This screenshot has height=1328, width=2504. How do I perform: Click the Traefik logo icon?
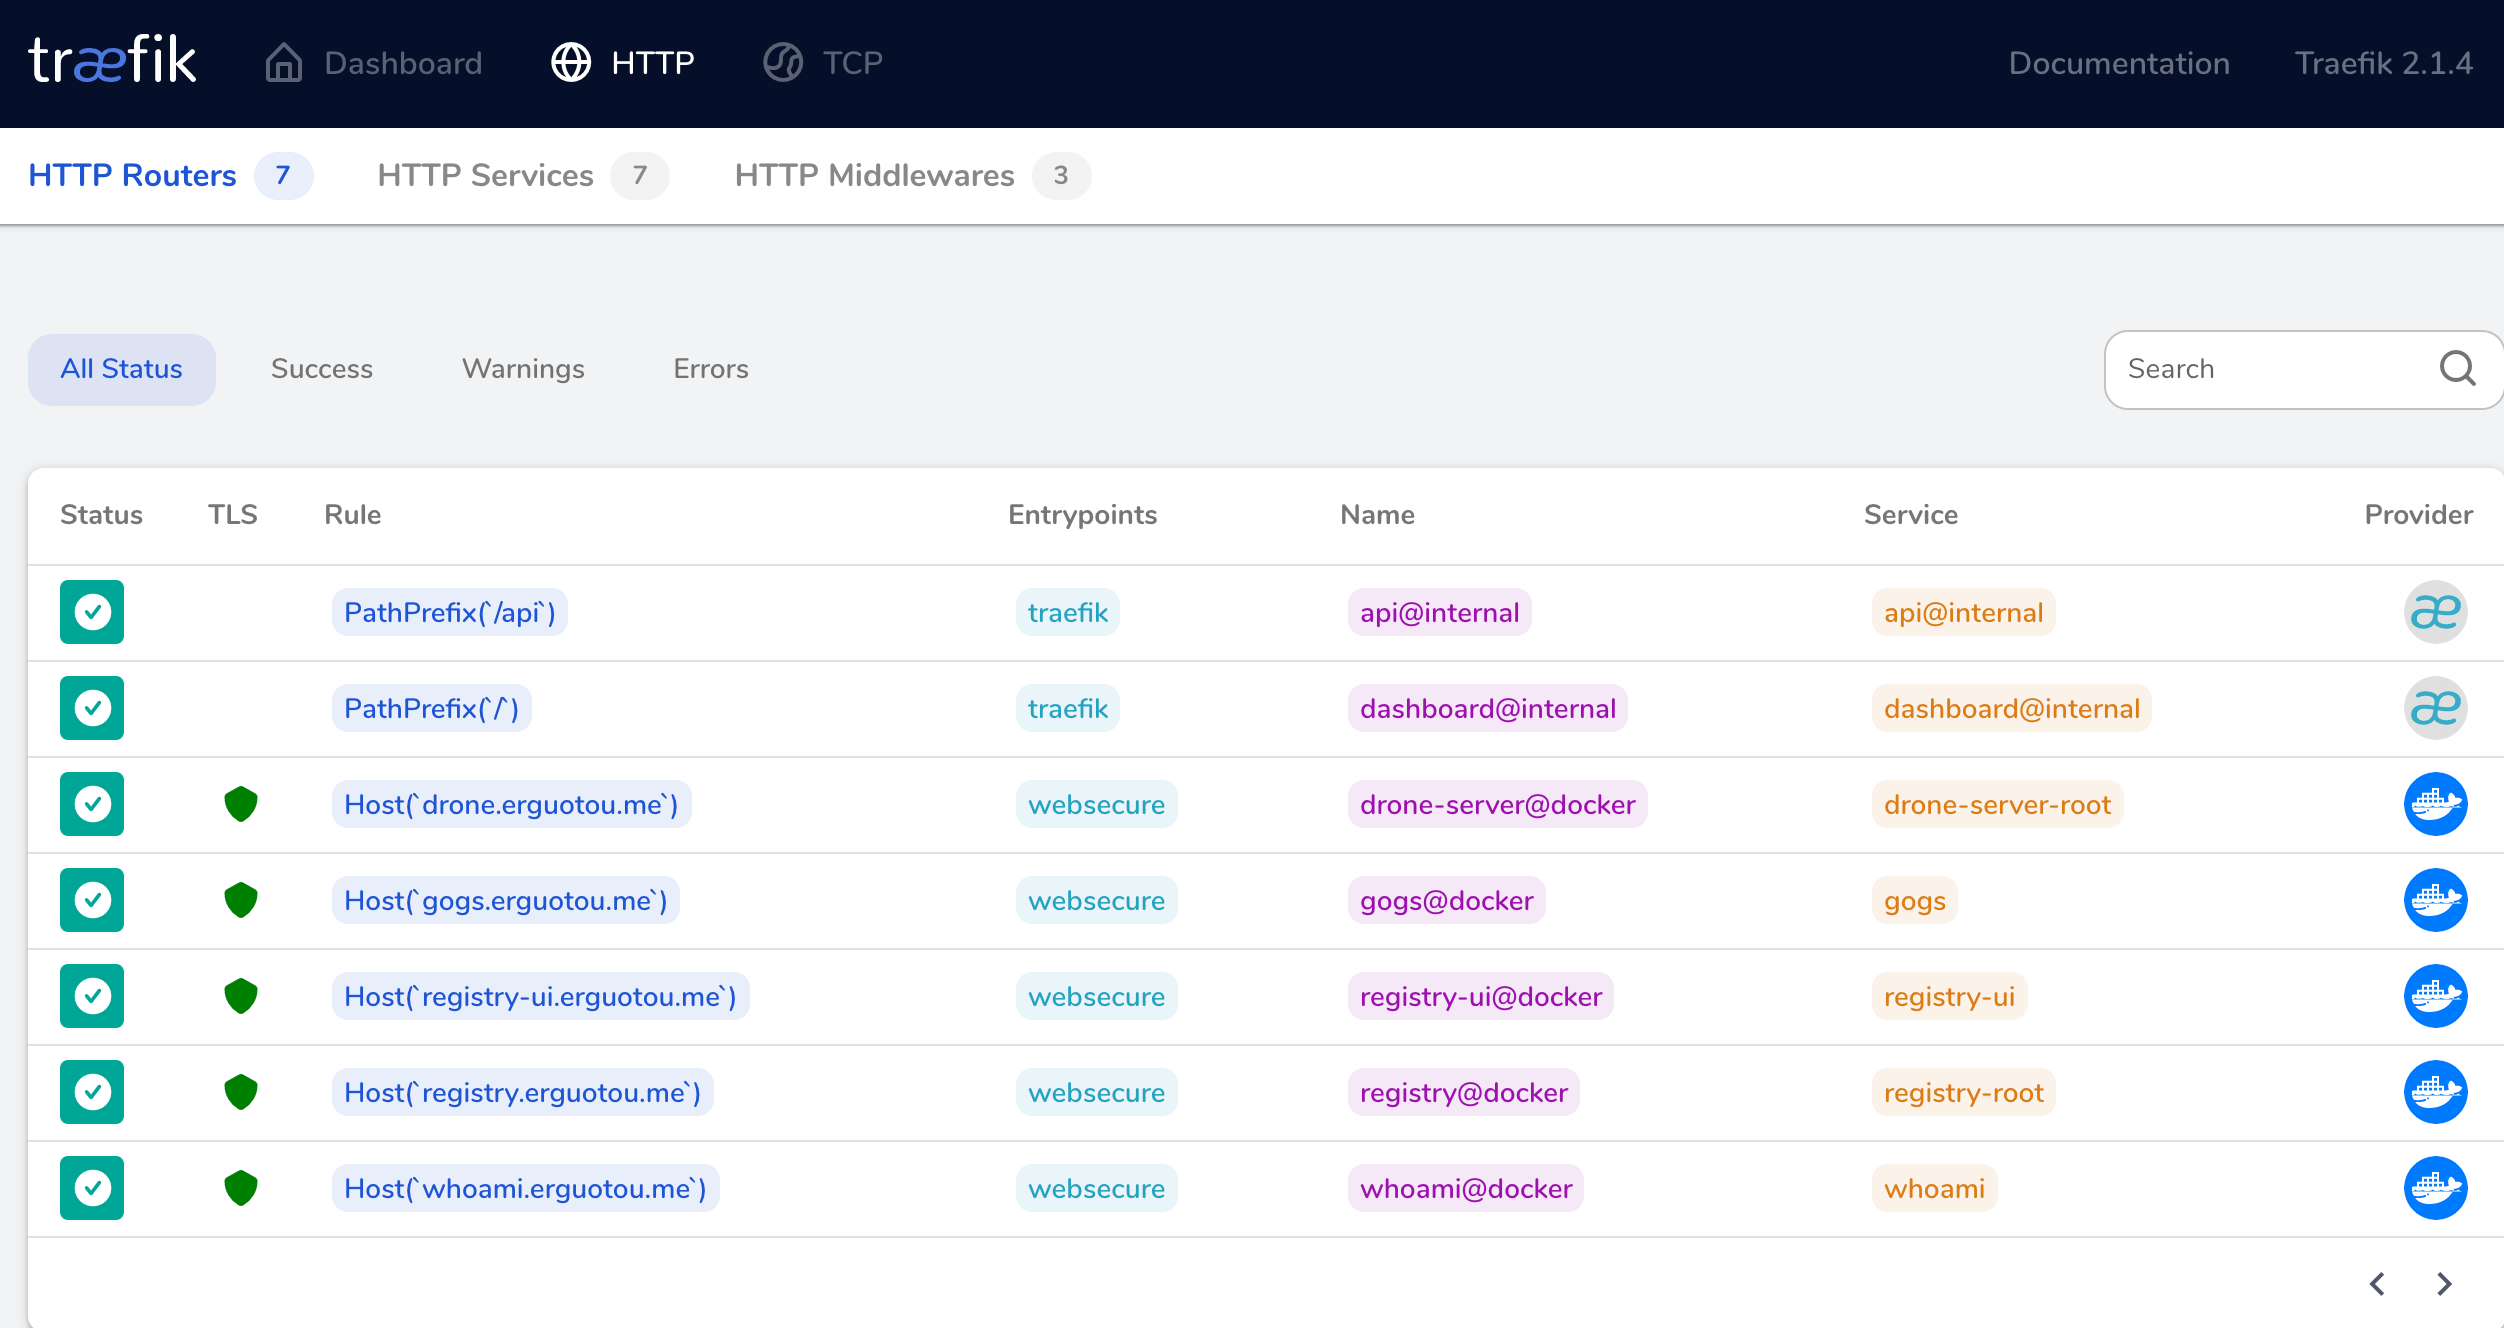[x=111, y=61]
